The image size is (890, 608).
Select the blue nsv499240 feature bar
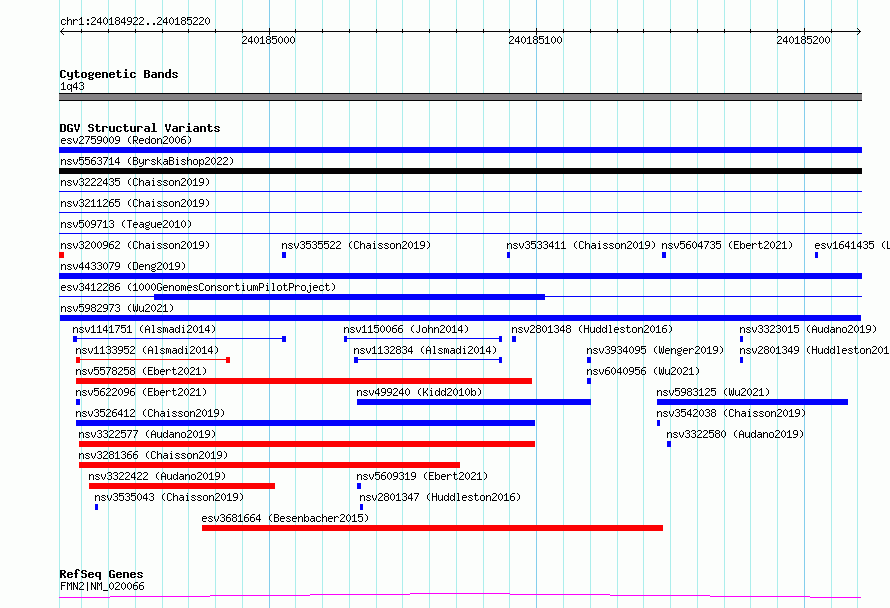click(x=474, y=402)
